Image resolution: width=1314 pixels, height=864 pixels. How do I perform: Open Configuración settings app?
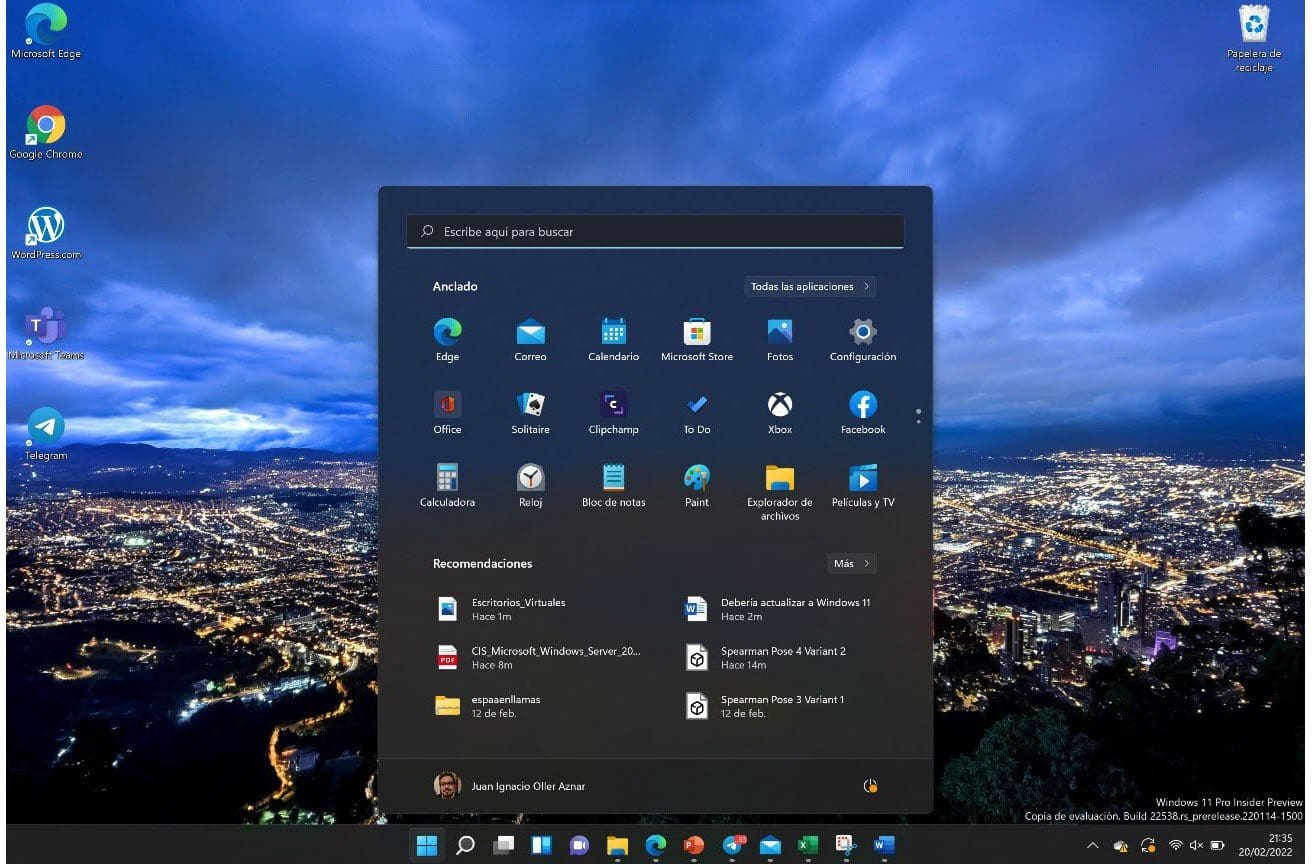(x=863, y=339)
